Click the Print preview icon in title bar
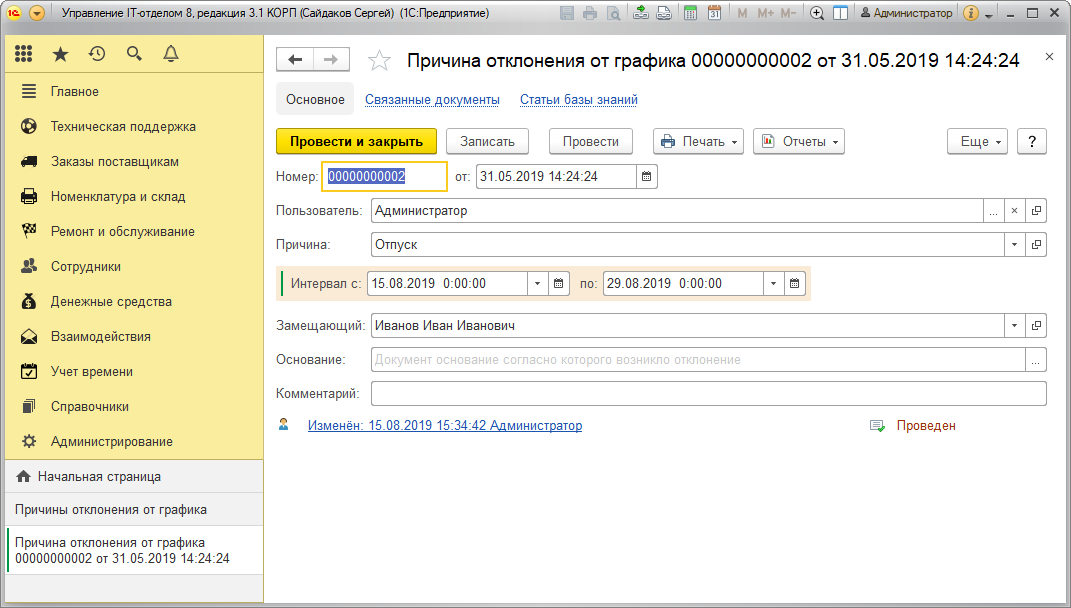The image size is (1071, 608). click(614, 13)
